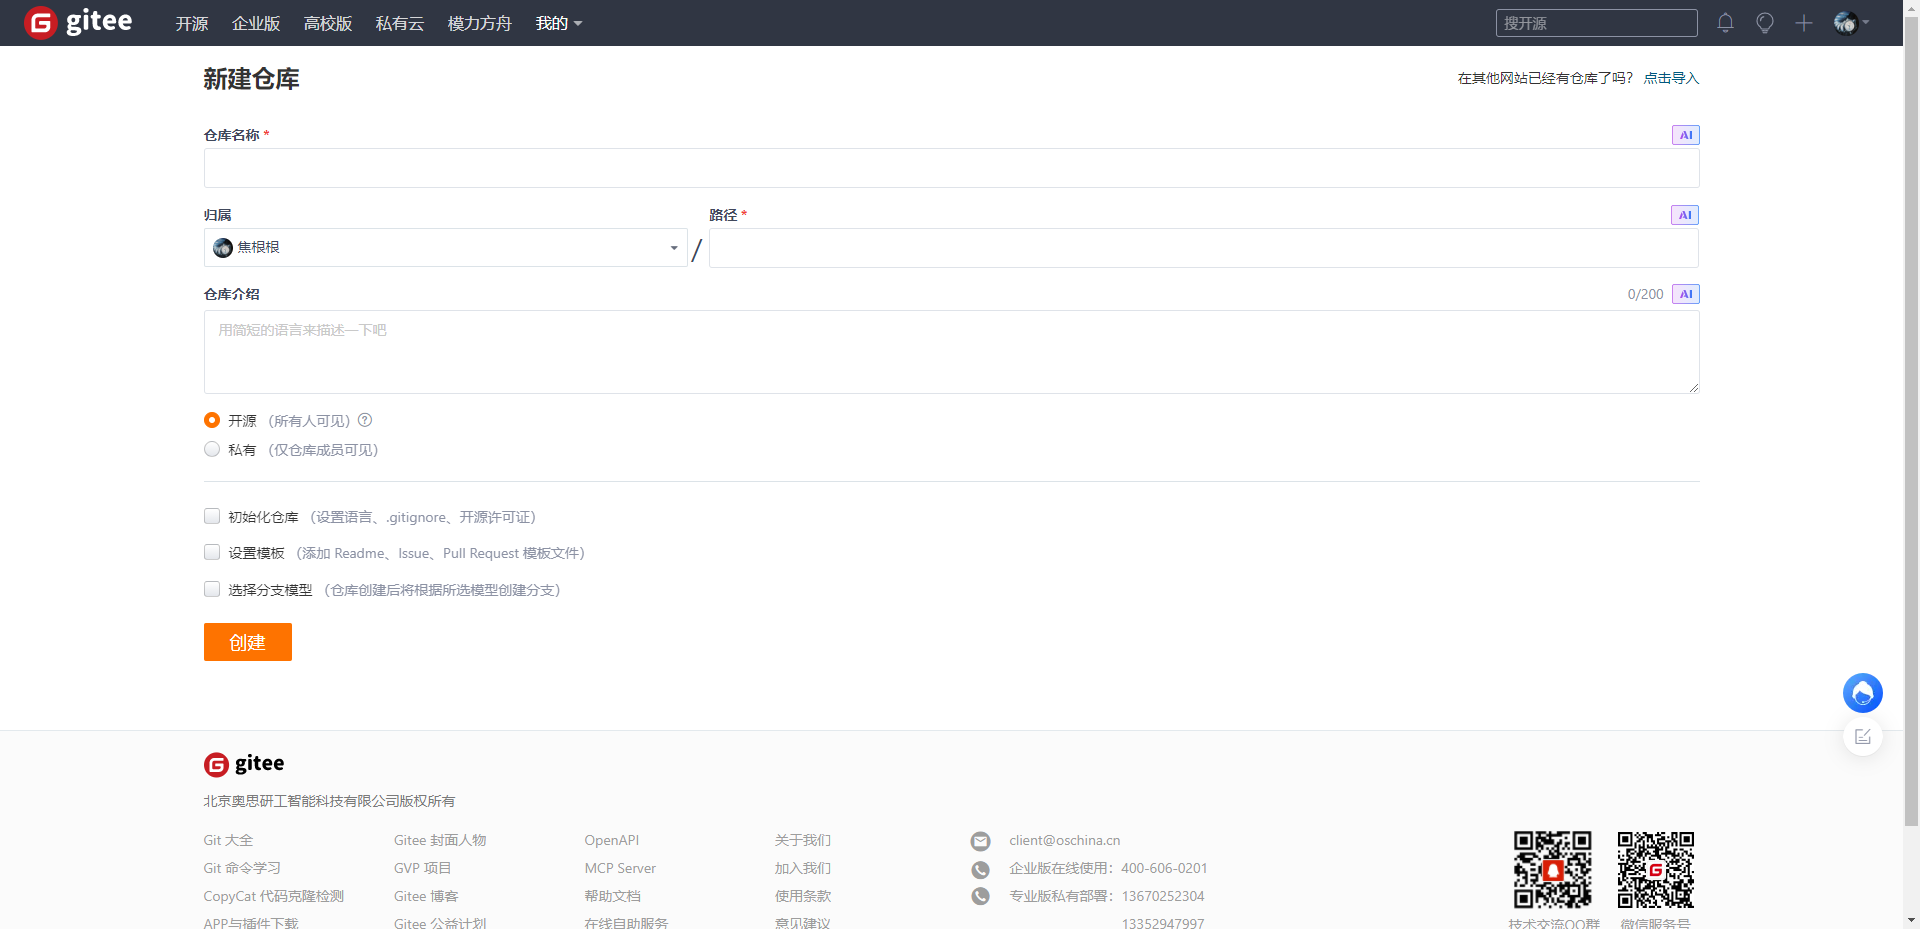Go to 私有云 in top navigation
The height and width of the screenshot is (929, 1920).
click(400, 23)
